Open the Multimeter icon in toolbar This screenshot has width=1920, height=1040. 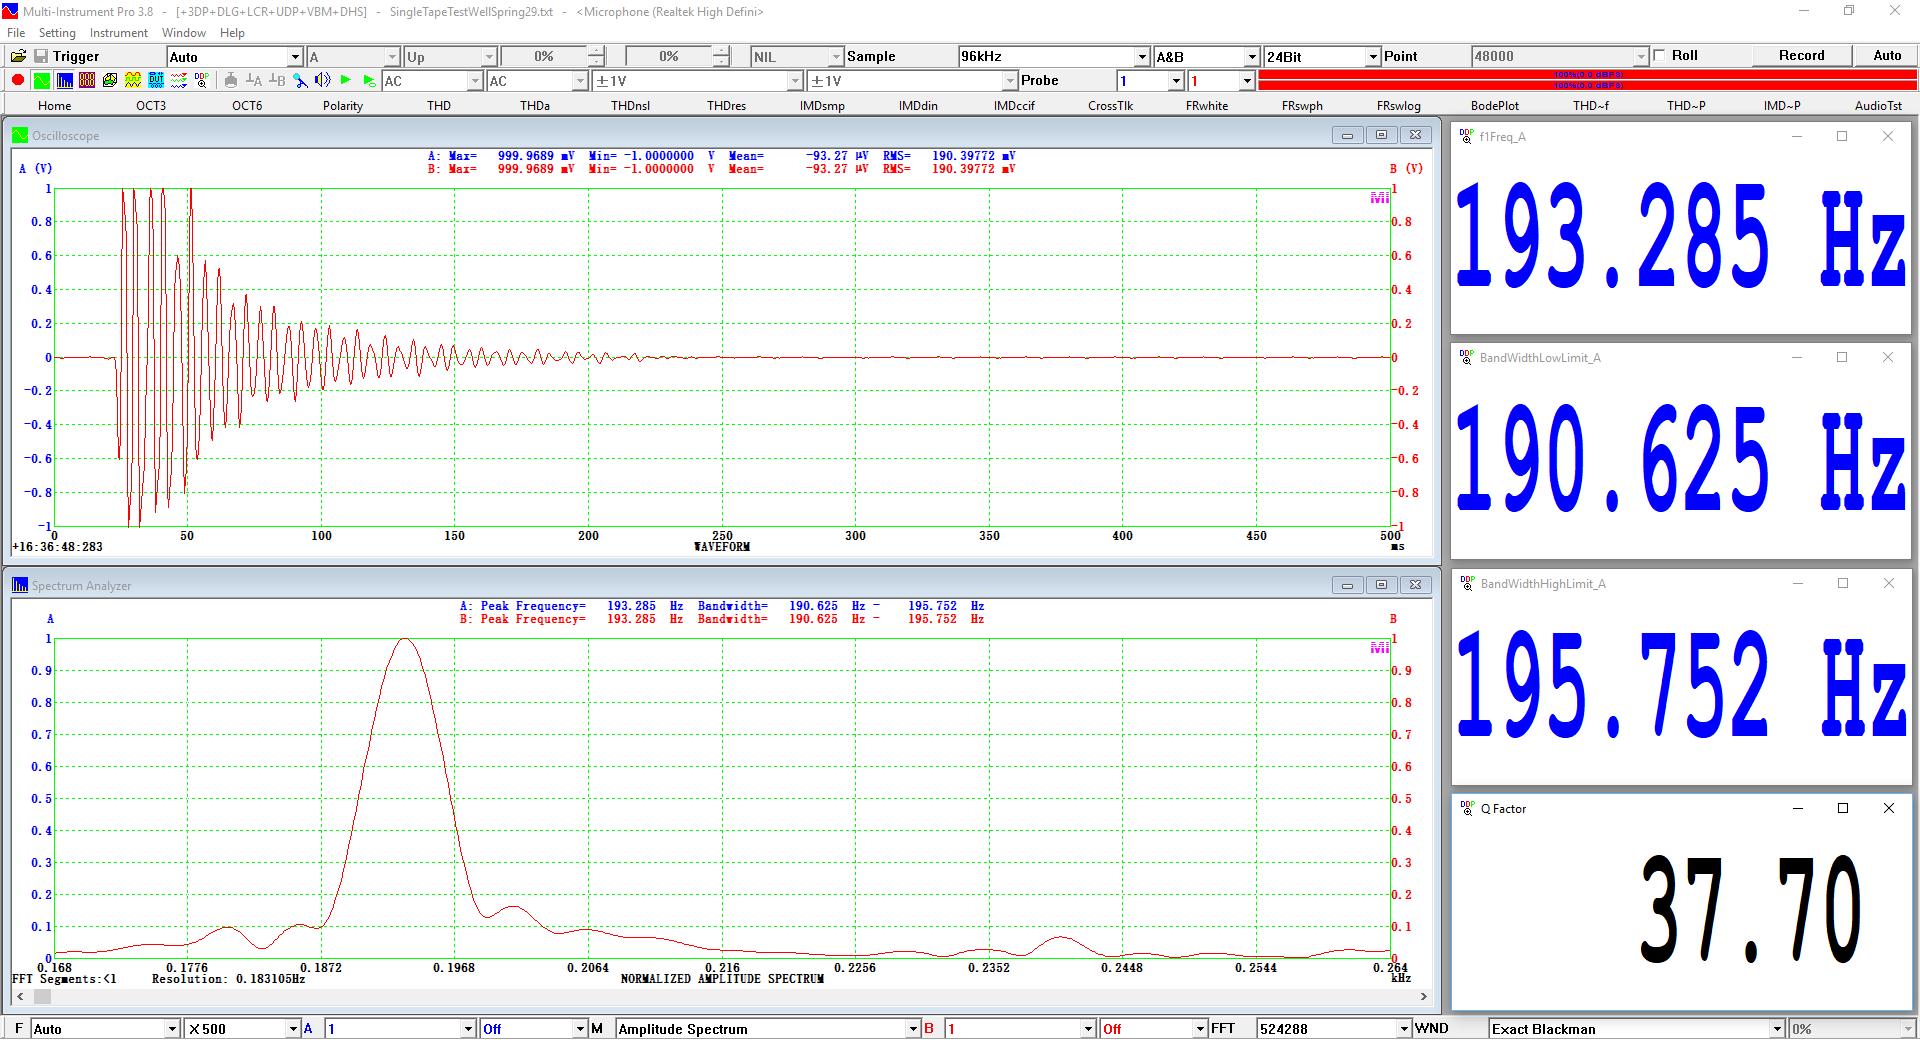(x=87, y=81)
